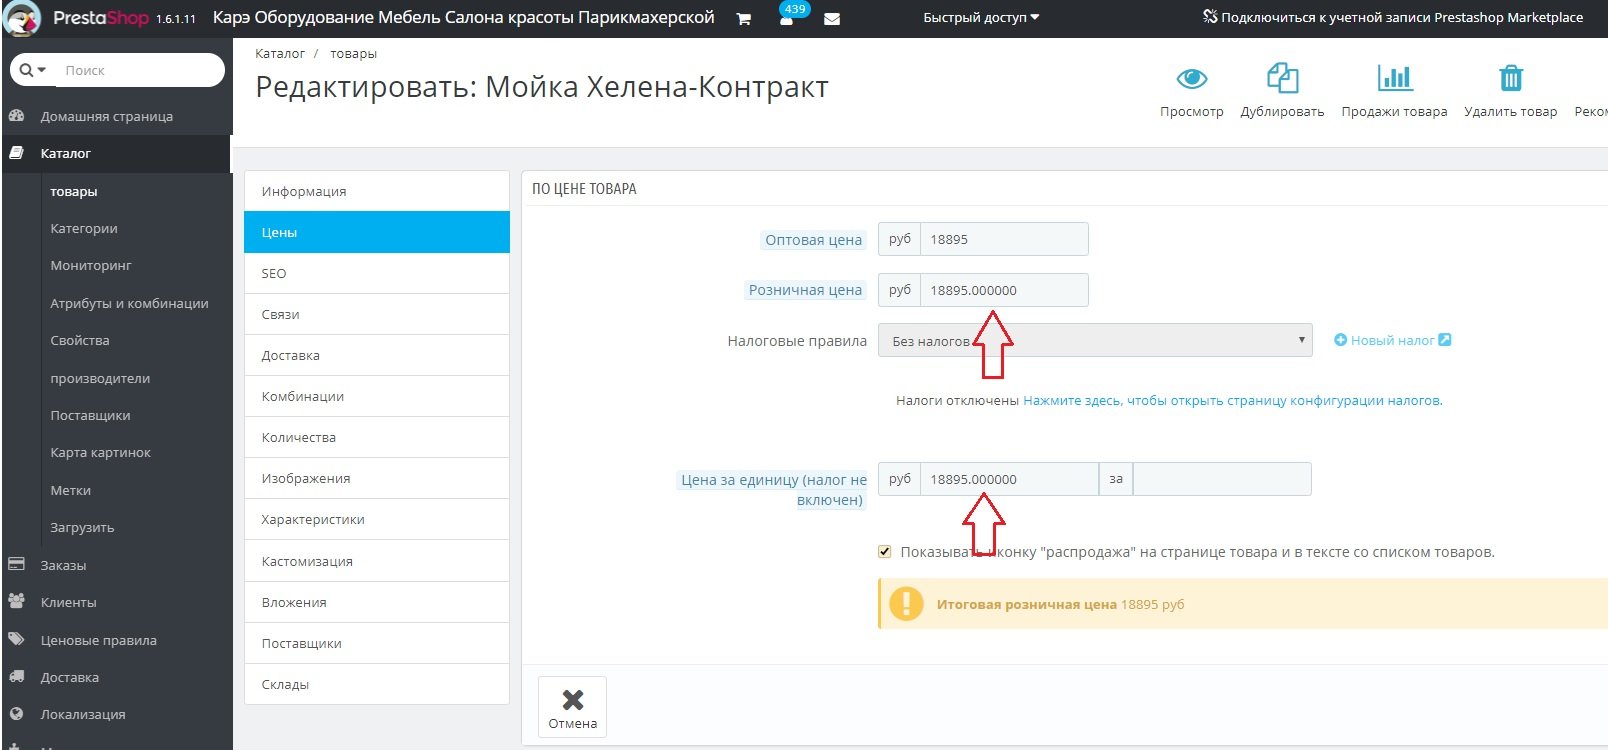Image resolution: width=1608 pixels, height=750 pixels.
Task: Click the Локализация globe icon
Action: [16, 714]
